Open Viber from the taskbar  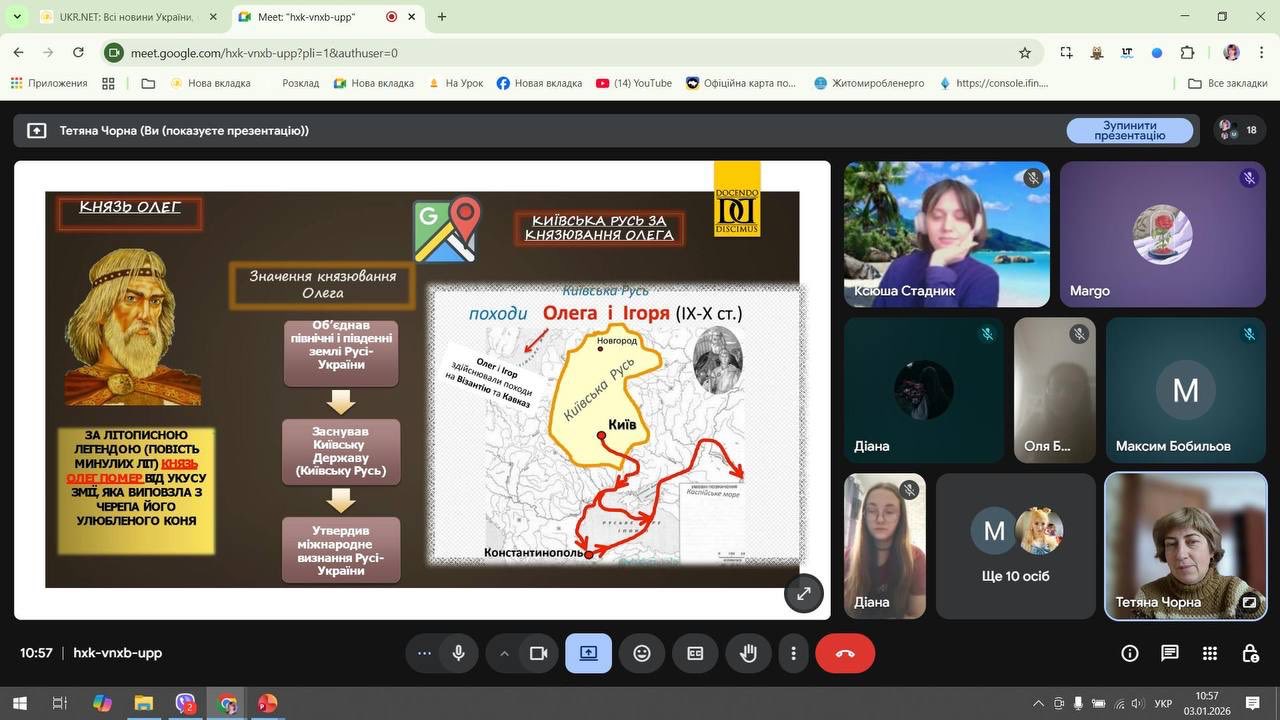(x=186, y=703)
